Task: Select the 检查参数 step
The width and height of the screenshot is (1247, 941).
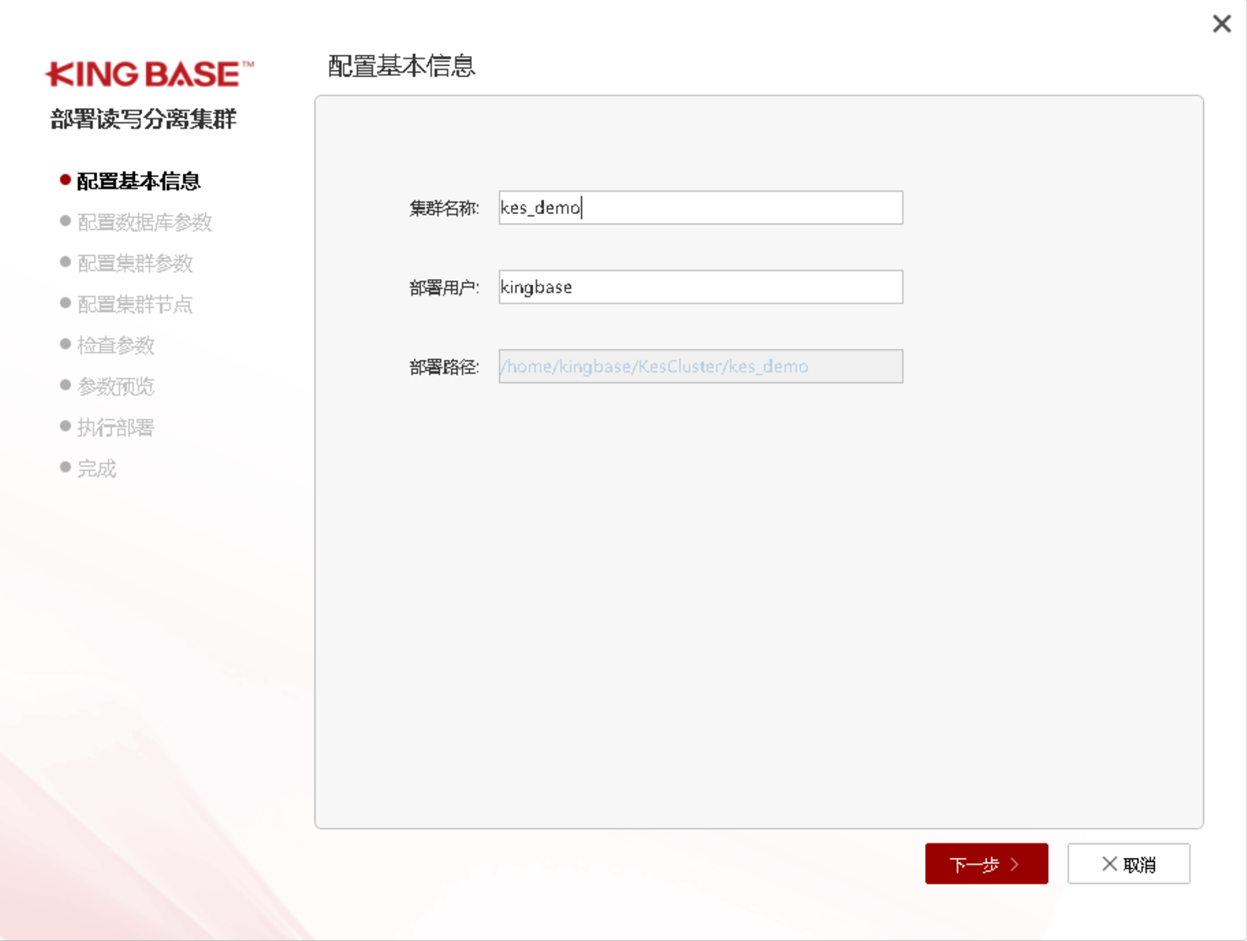Action: click(115, 345)
